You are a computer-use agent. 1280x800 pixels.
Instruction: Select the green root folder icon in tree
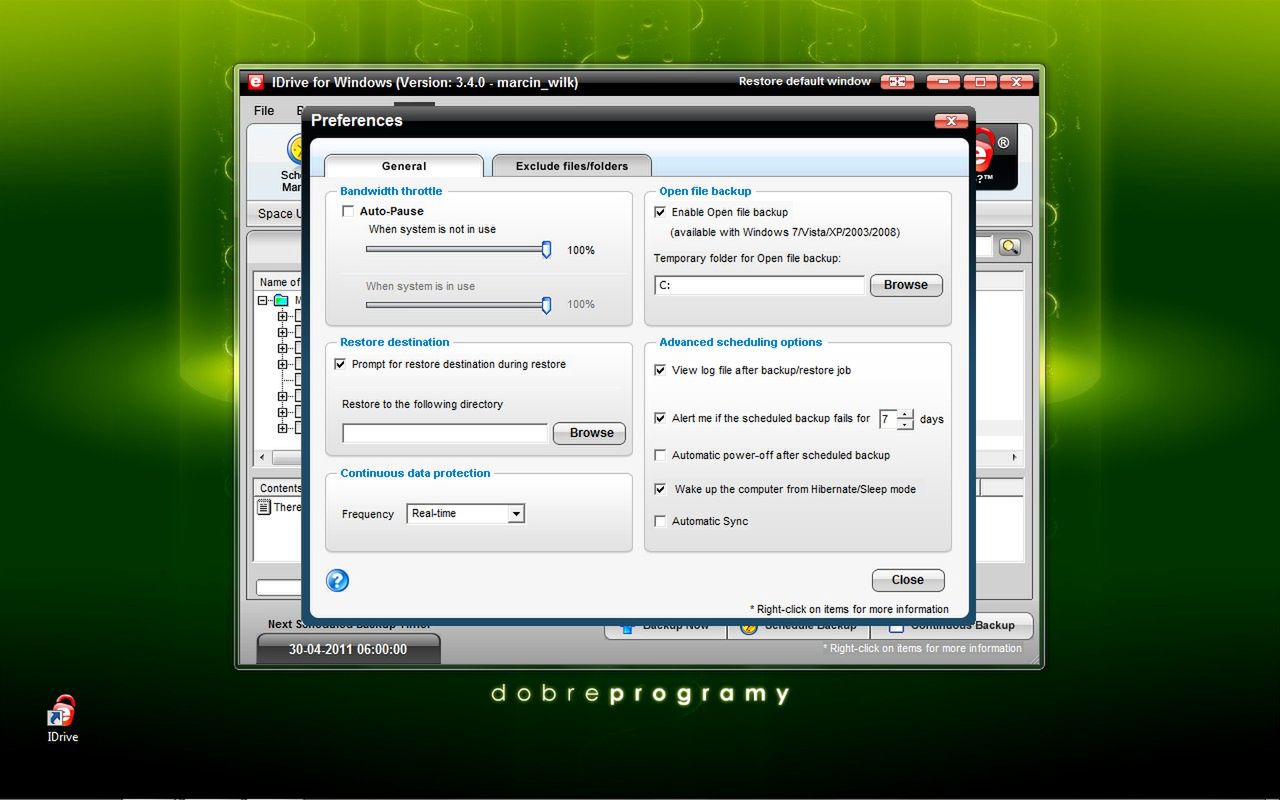(x=281, y=300)
